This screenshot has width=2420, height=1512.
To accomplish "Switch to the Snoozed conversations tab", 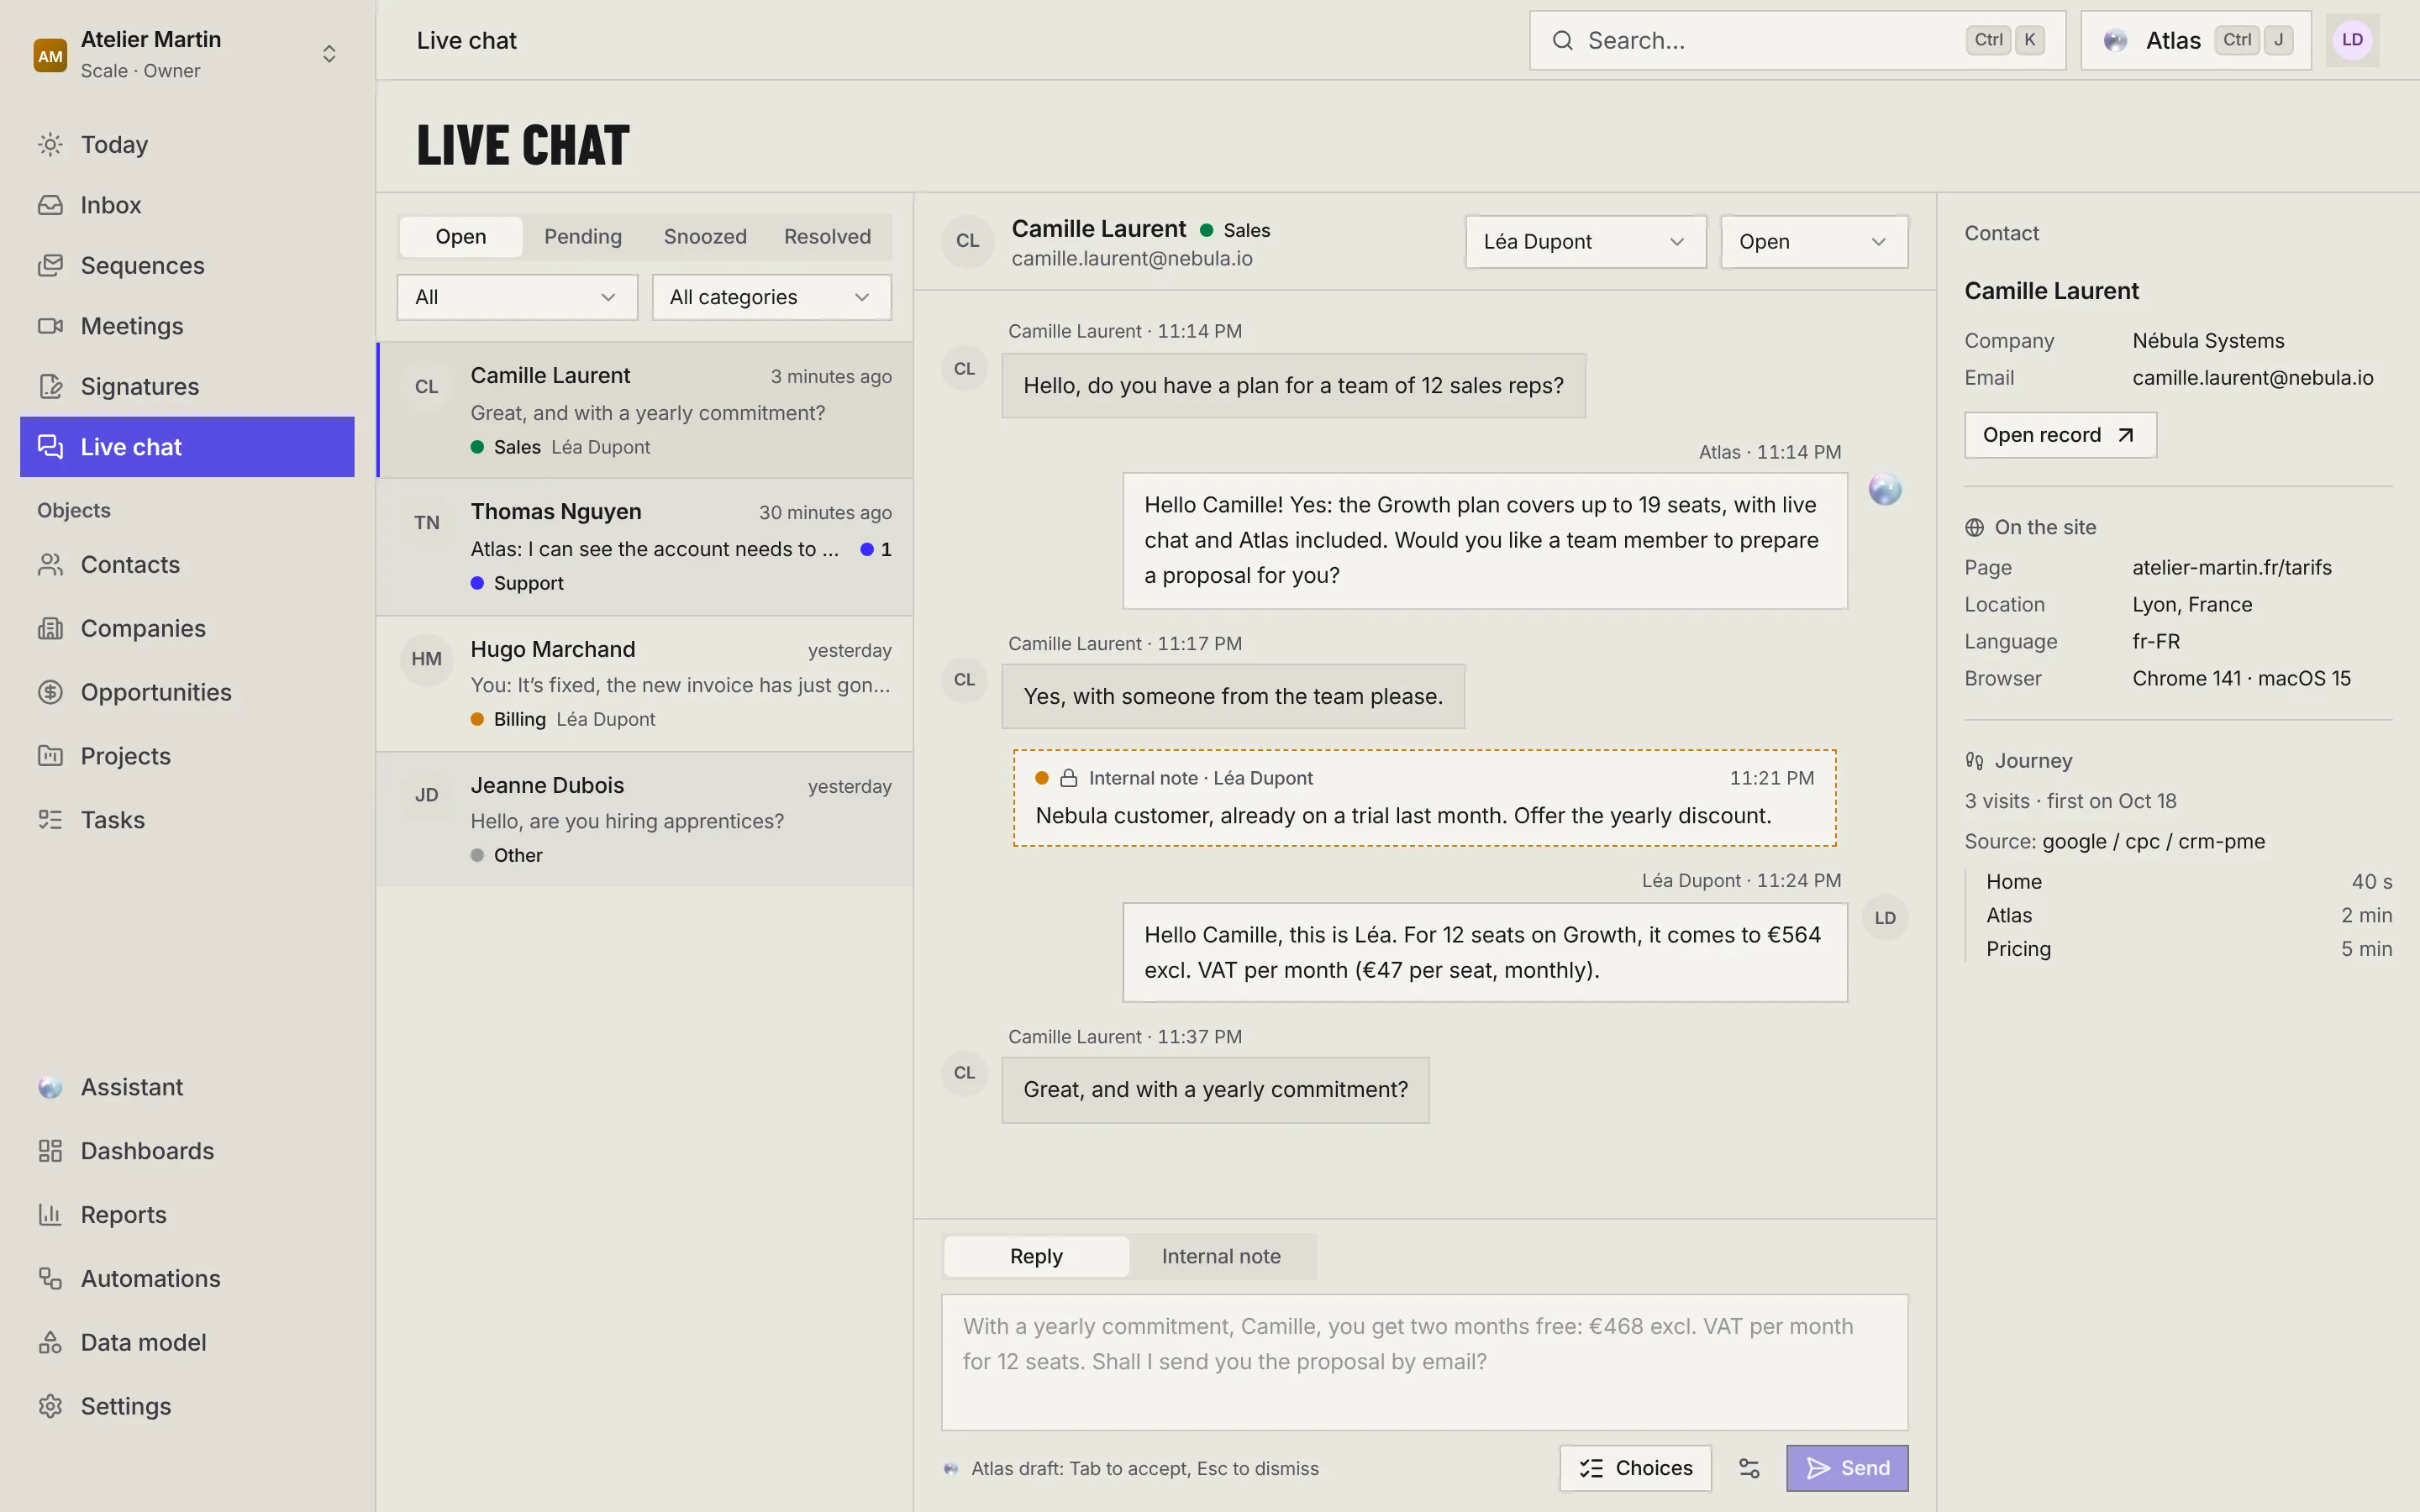I will [x=705, y=237].
